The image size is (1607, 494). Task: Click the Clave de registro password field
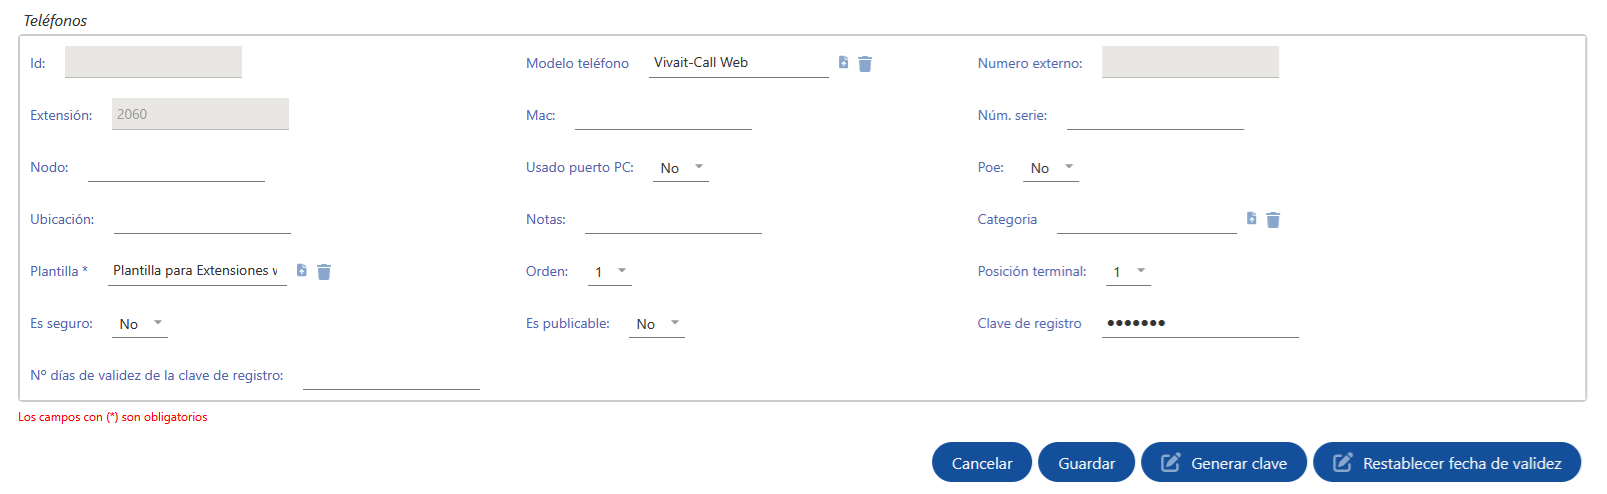1199,324
